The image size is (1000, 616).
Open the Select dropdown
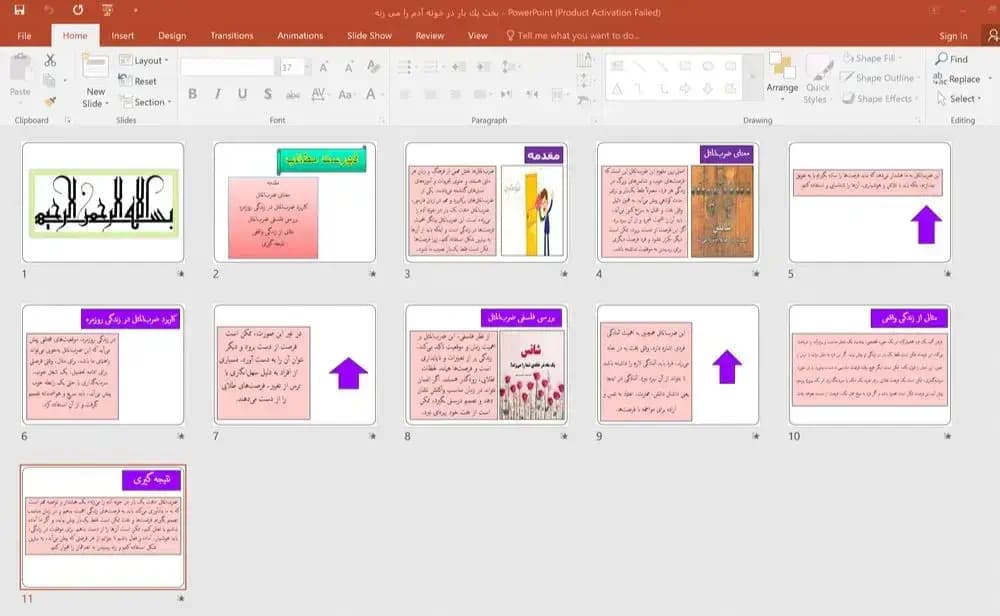point(959,99)
